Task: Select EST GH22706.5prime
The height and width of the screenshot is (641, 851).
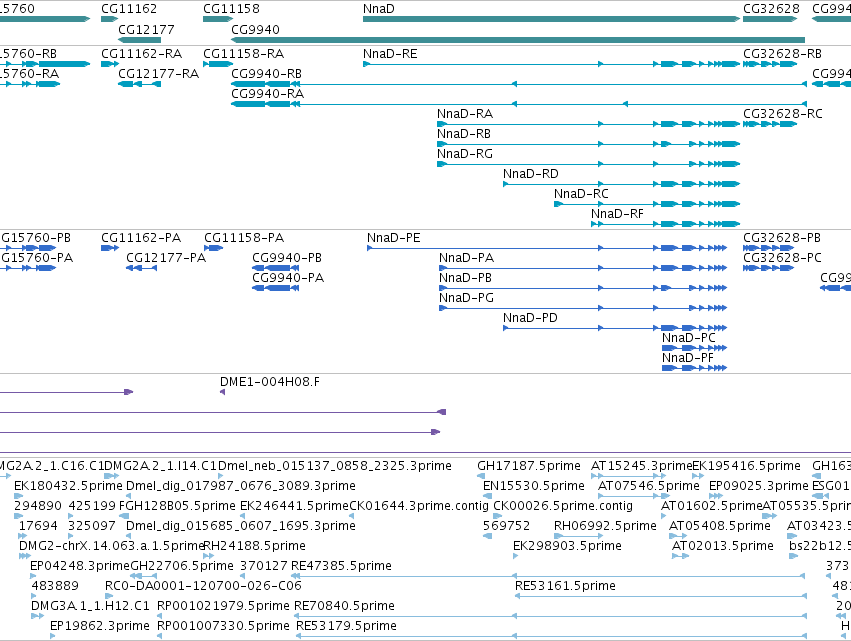Action: tap(144, 576)
